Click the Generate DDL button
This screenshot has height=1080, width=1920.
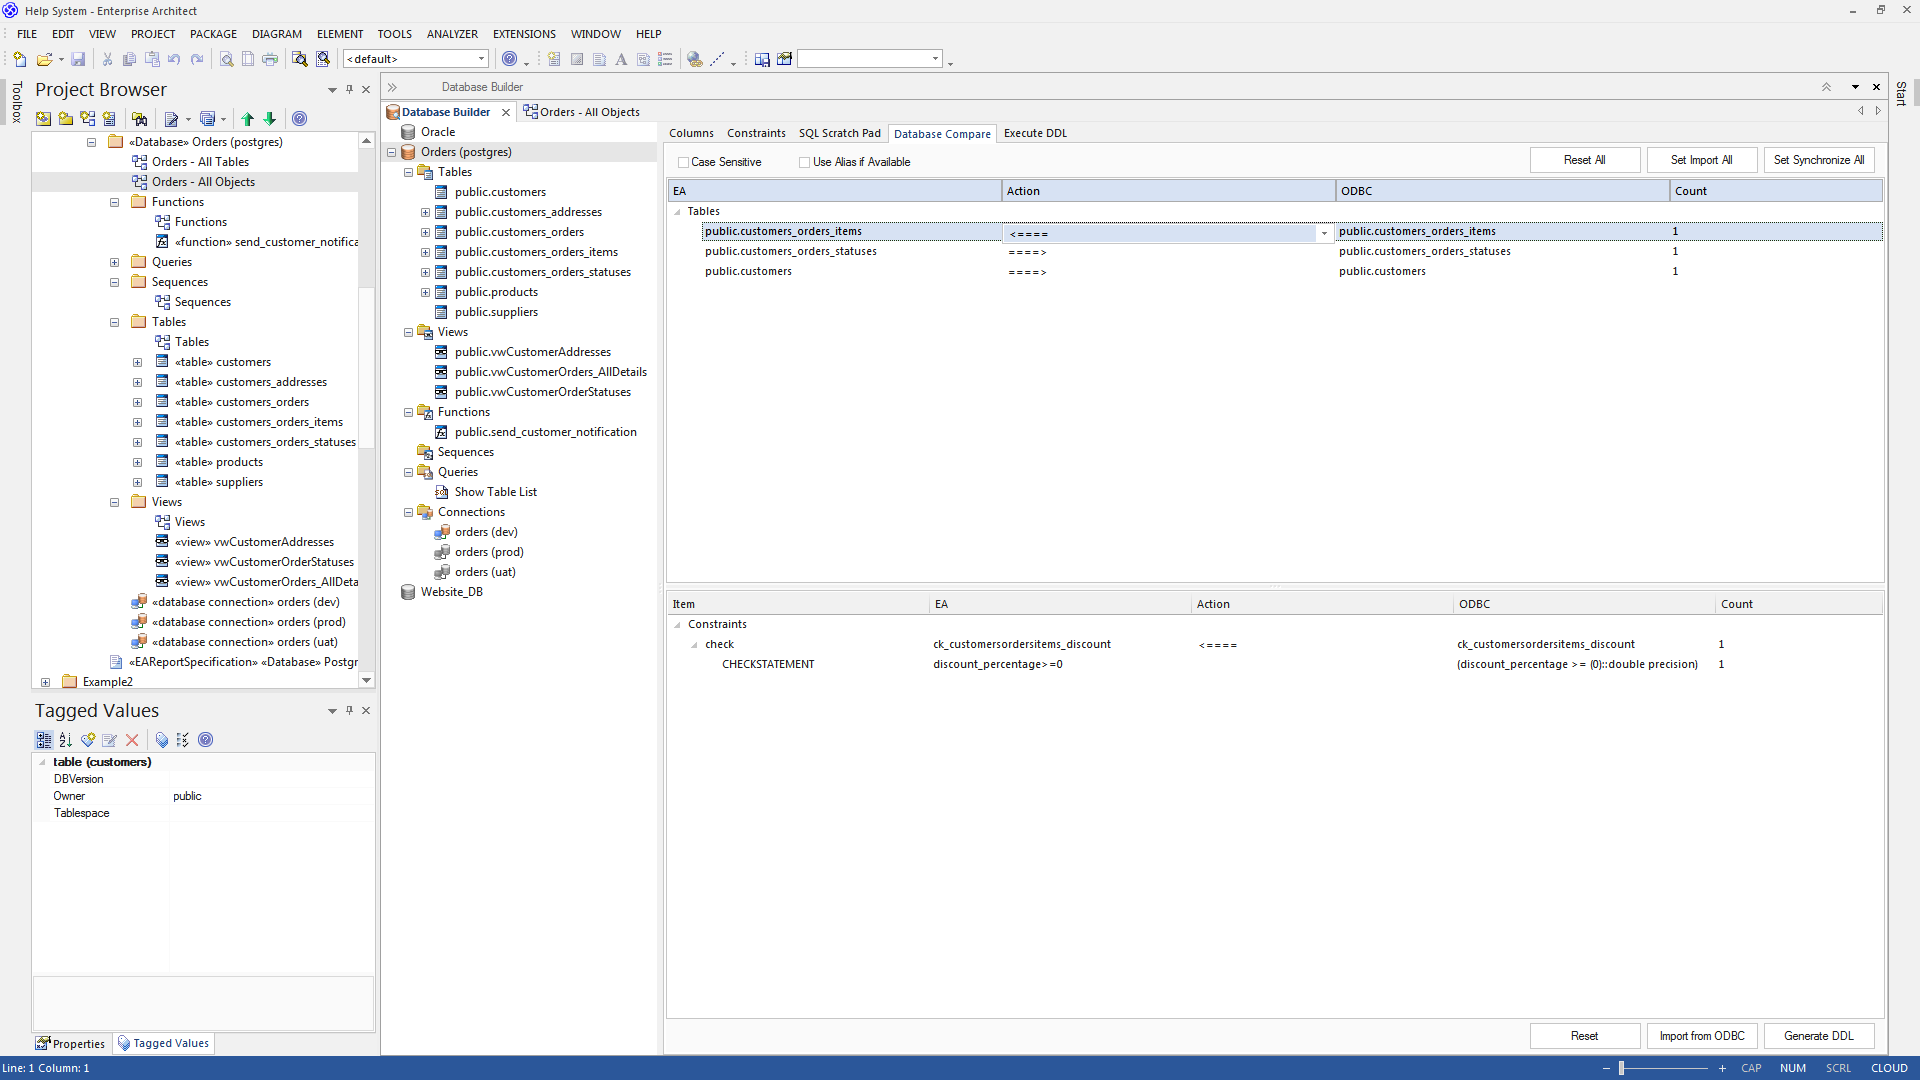[1818, 1036]
